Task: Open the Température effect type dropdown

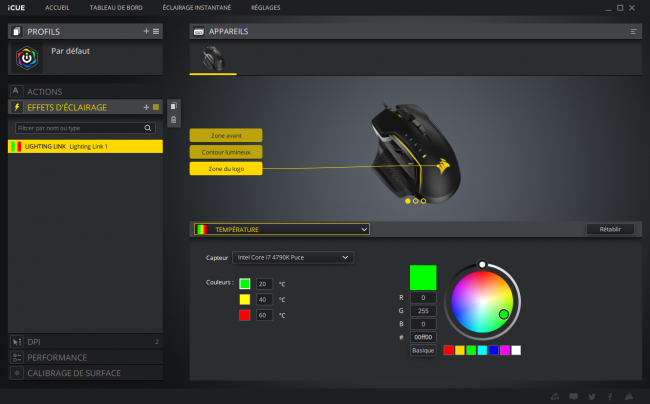Action: point(282,229)
